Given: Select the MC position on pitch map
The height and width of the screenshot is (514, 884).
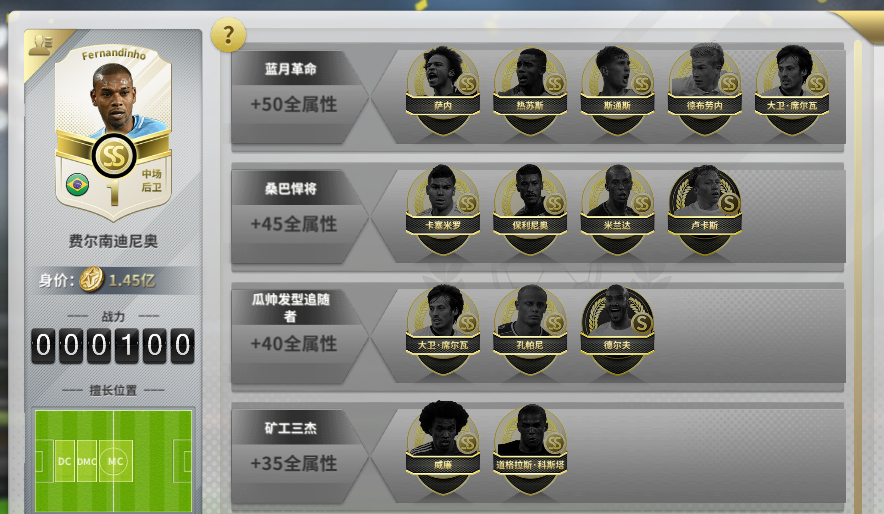Looking at the screenshot, I should (x=116, y=461).
